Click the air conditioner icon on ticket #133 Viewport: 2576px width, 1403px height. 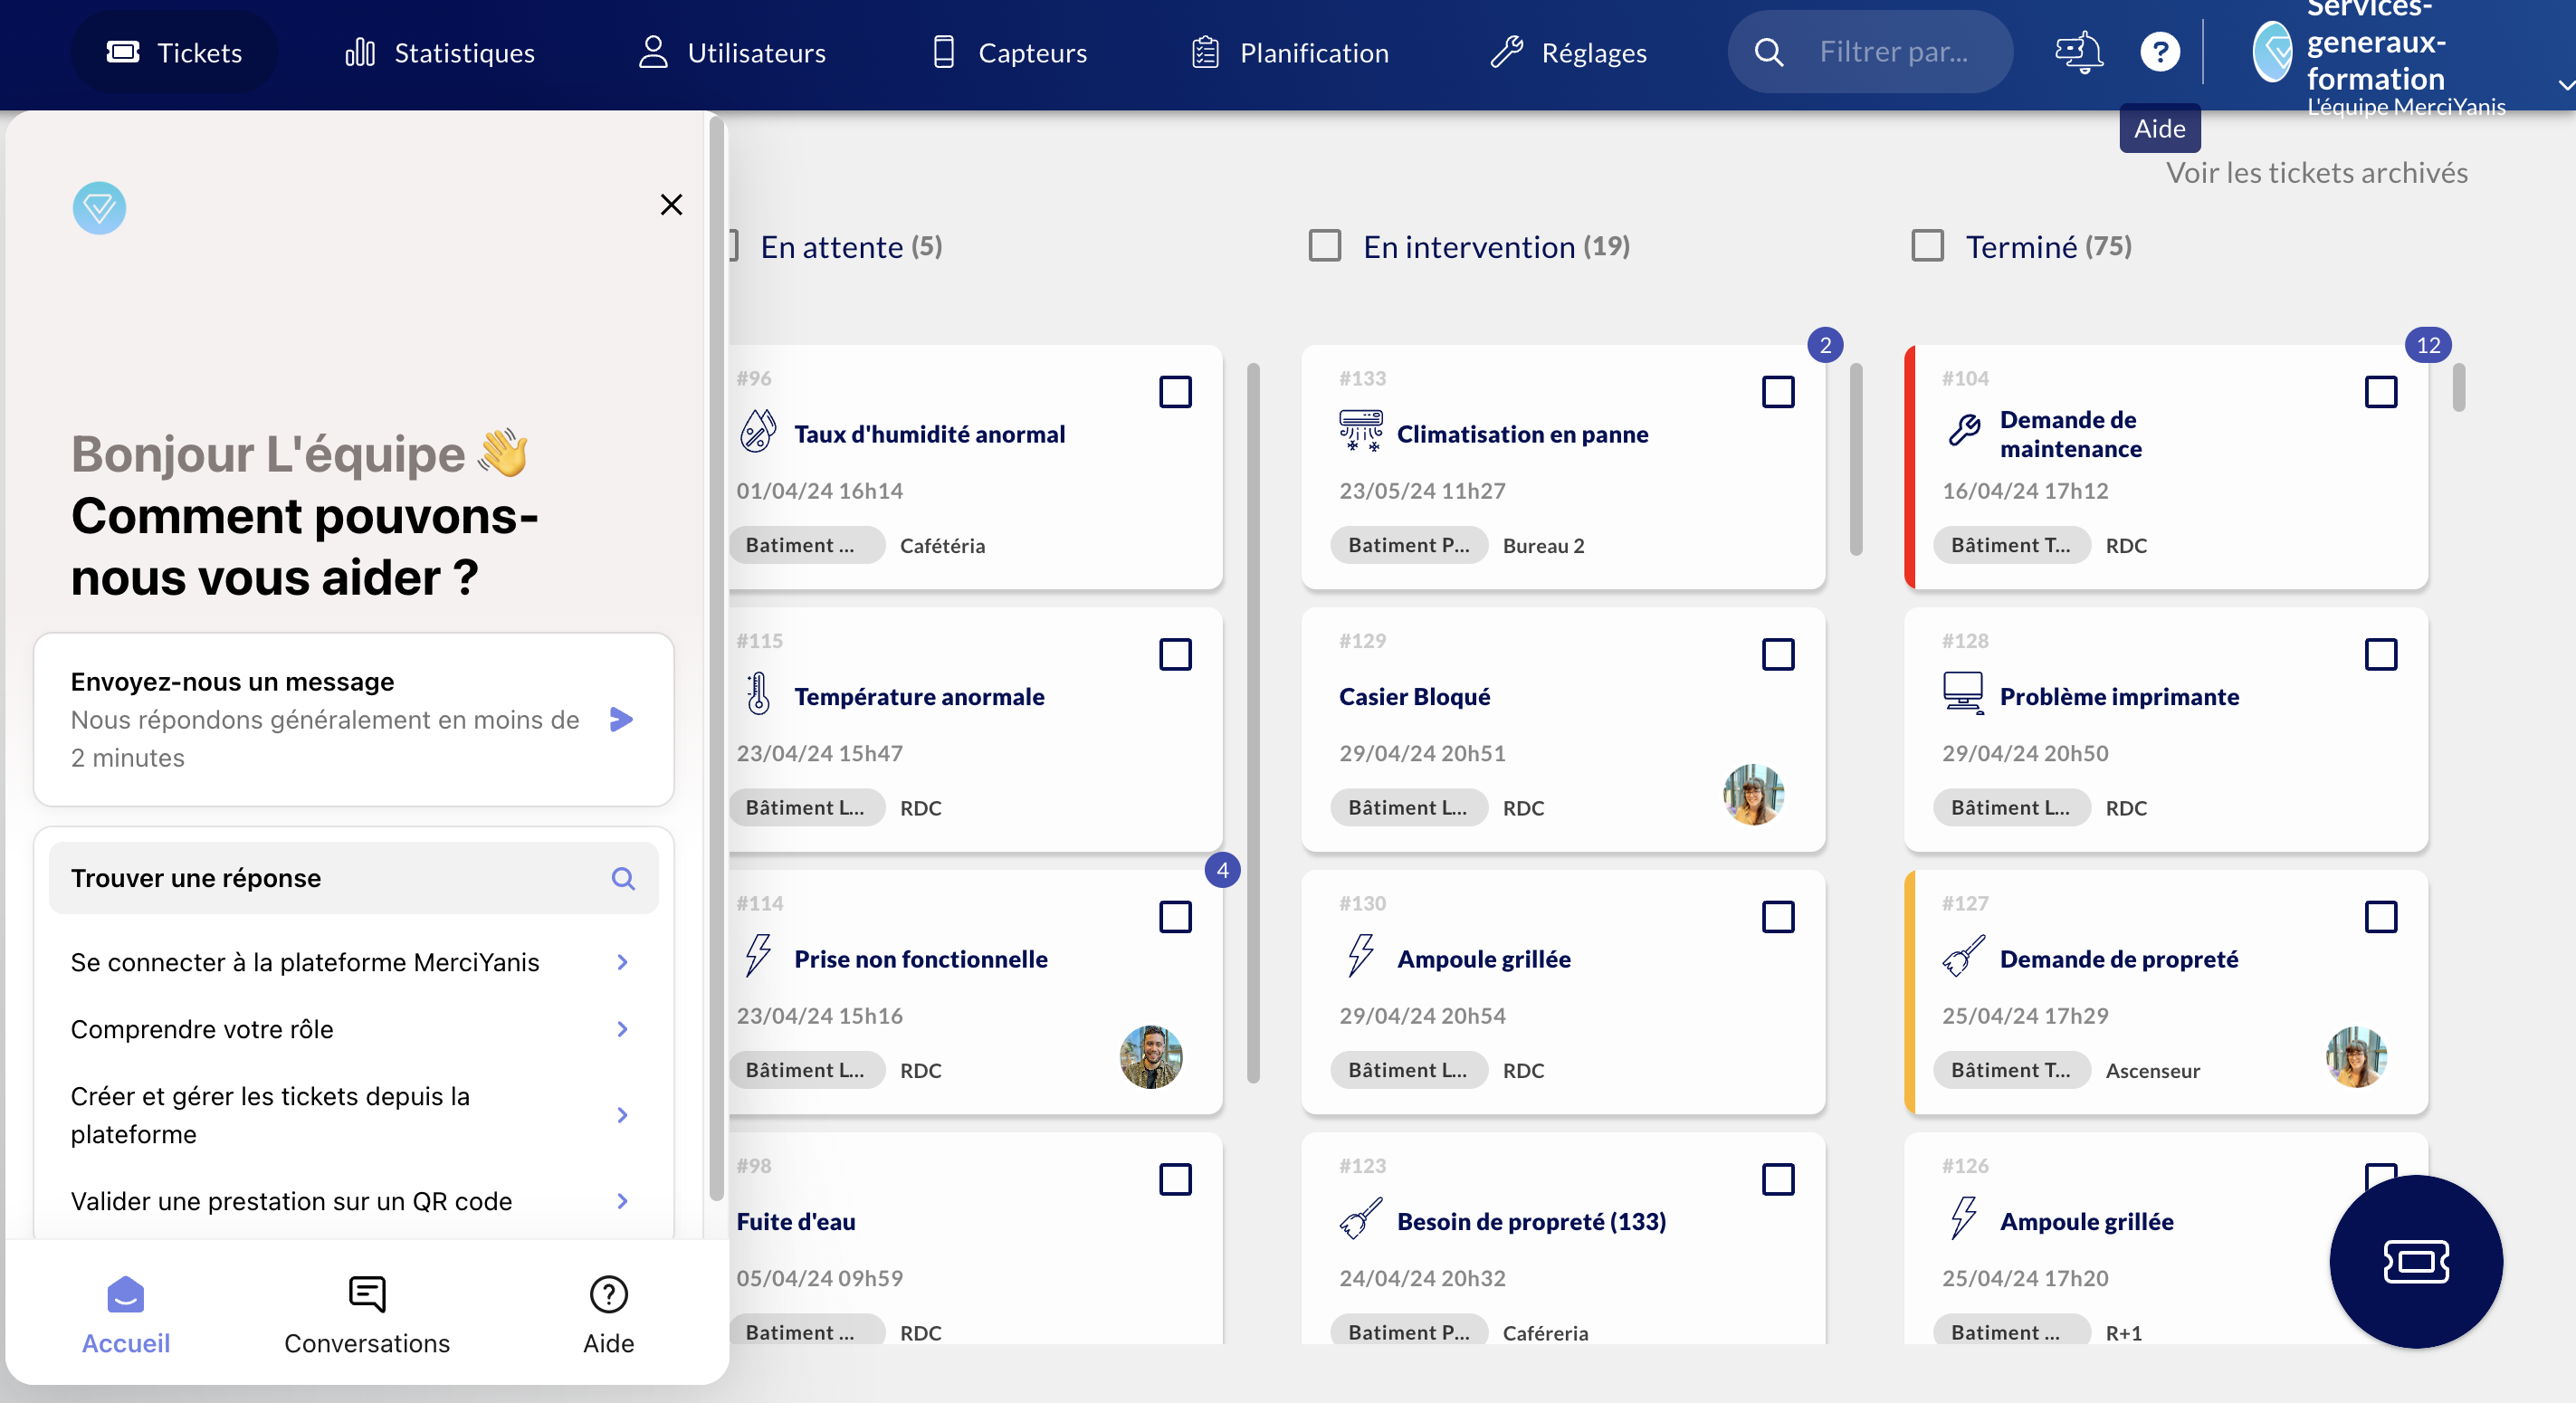click(x=1360, y=431)
